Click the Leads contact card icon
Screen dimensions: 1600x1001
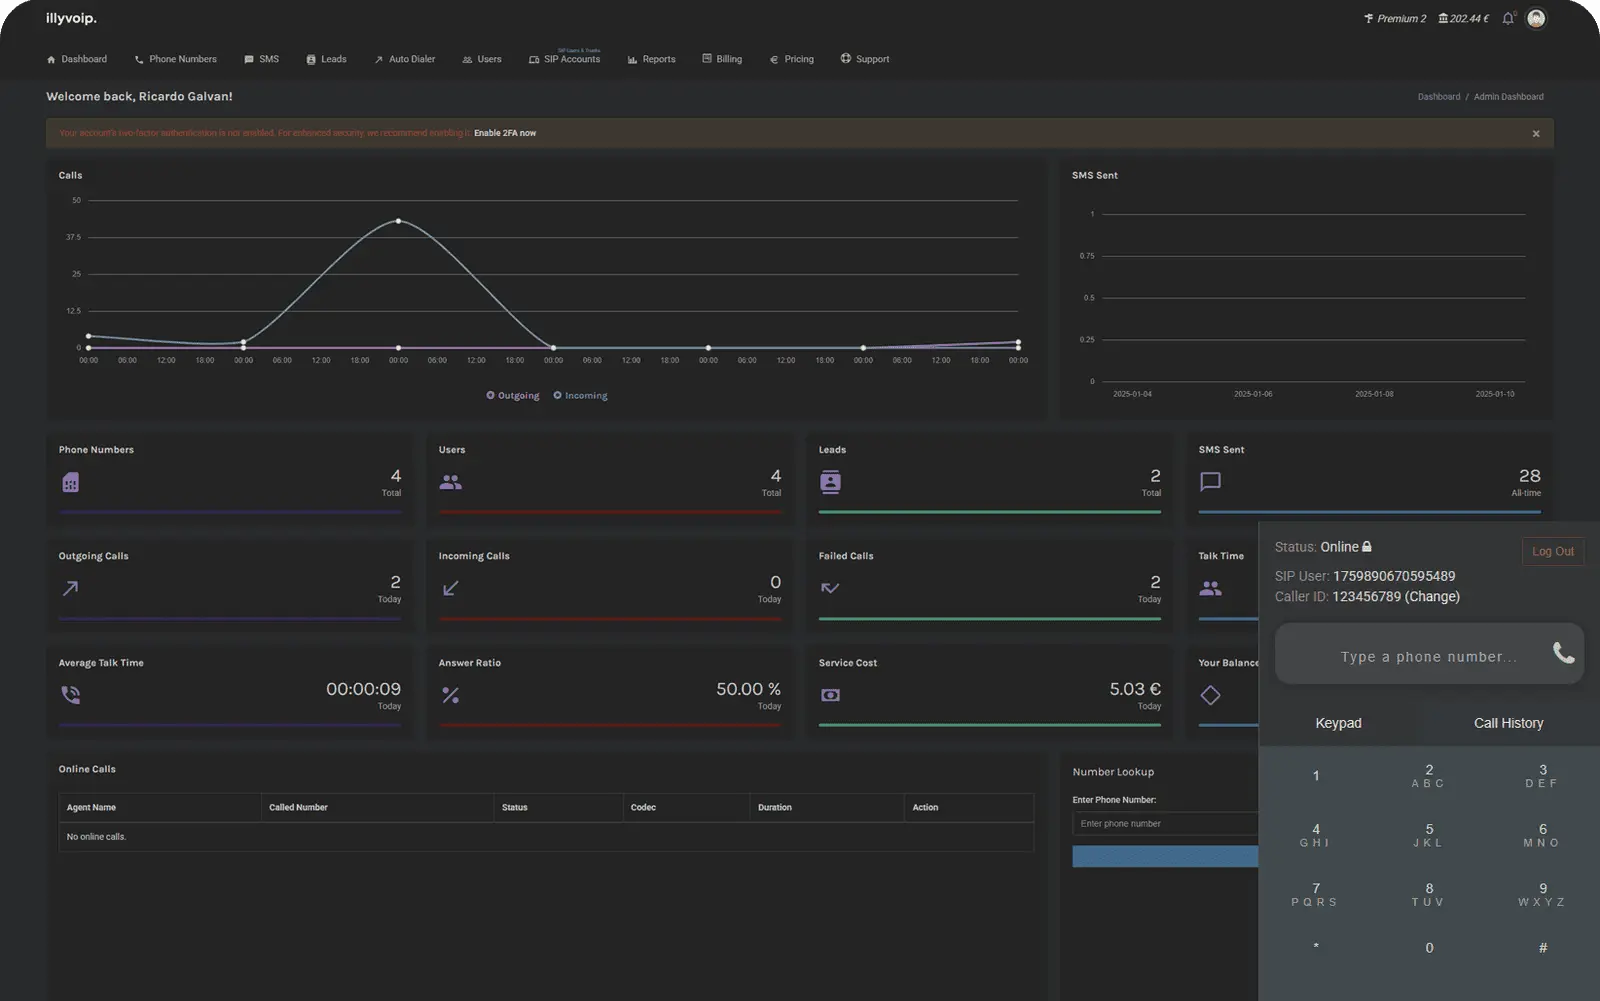tap(830, 482)
